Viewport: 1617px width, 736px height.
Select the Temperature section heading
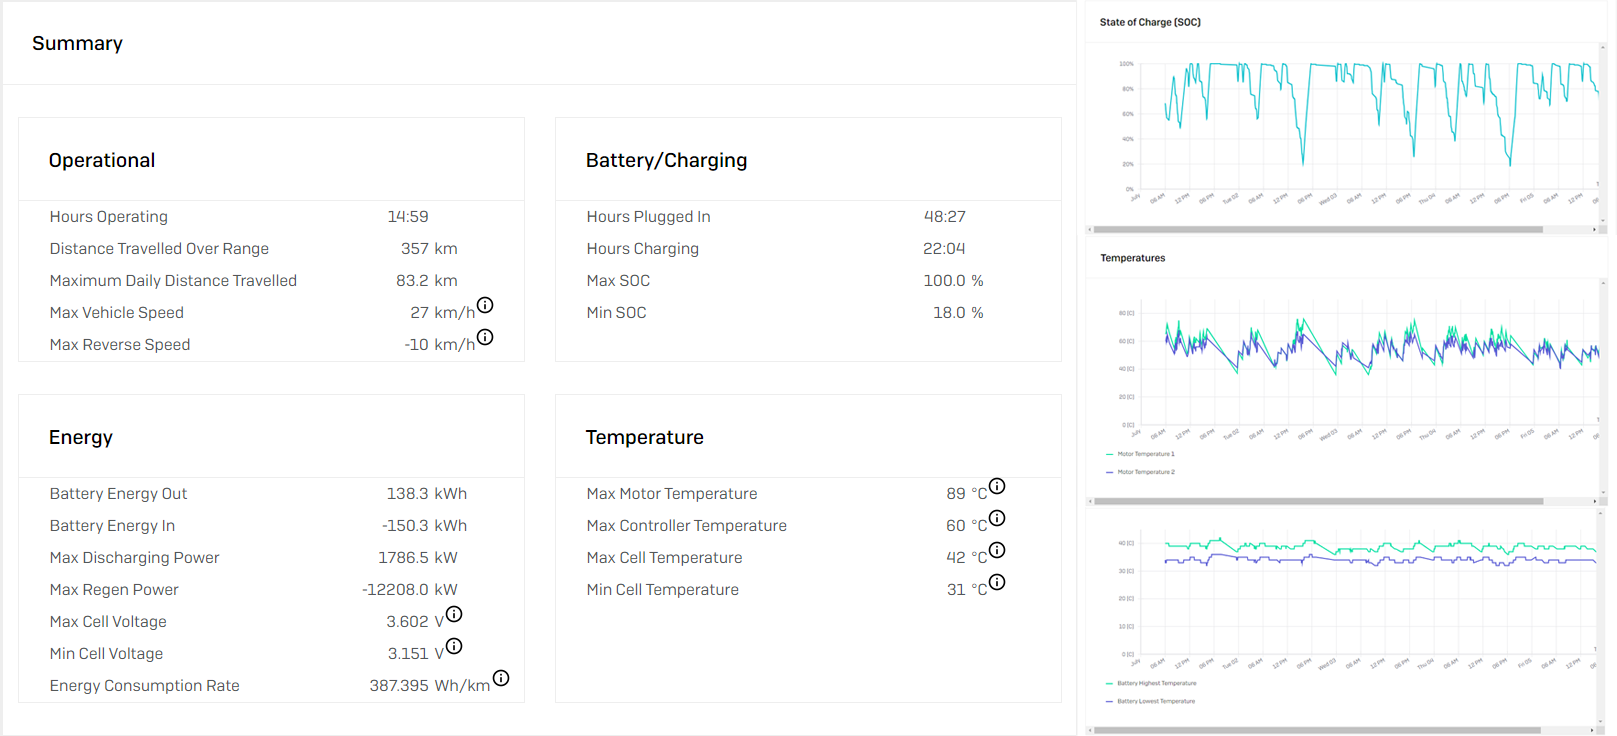[645, 437]
